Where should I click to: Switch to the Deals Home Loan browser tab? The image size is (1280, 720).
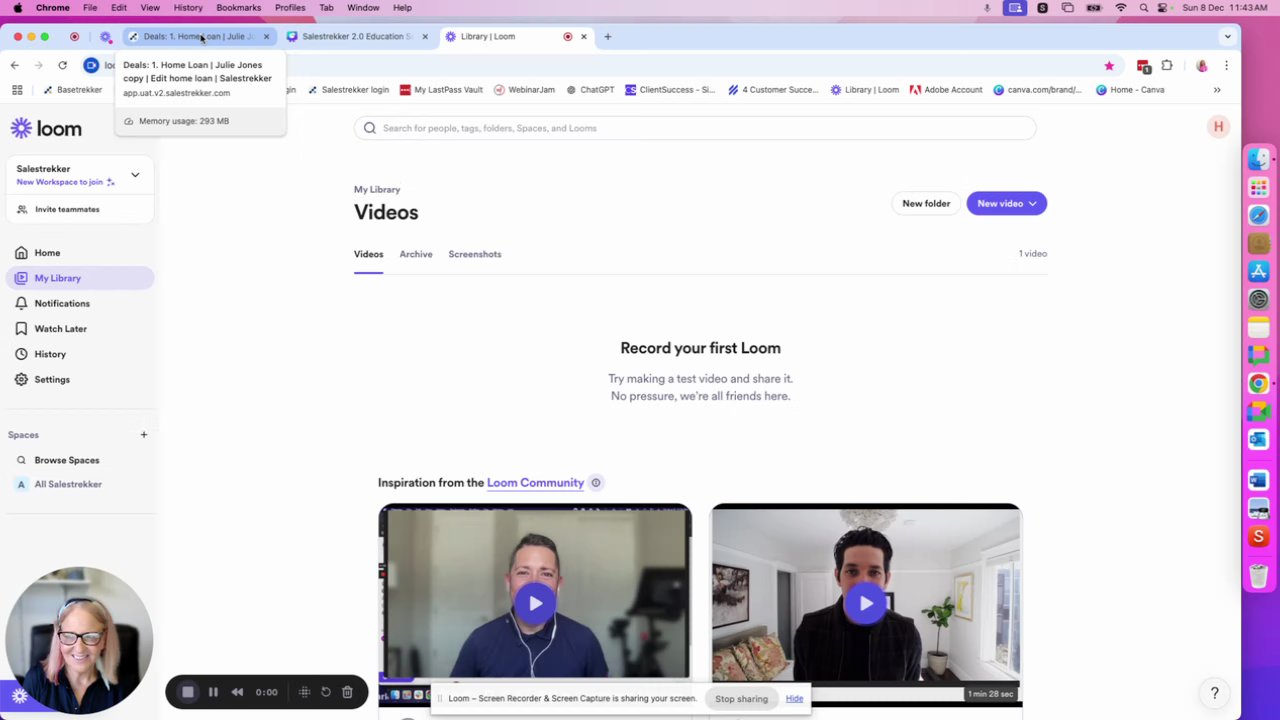pos(198,36)
